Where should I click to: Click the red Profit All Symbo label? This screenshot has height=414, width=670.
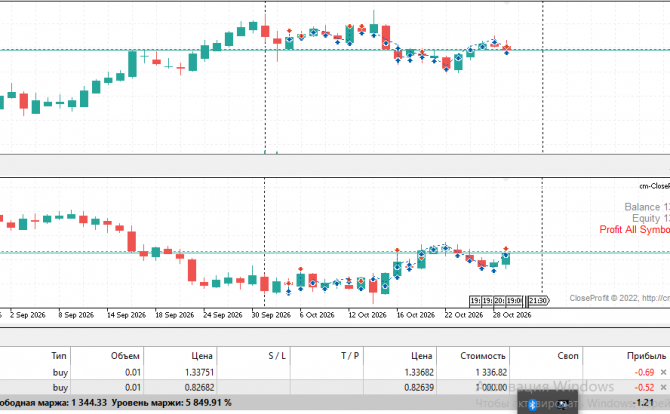coord(635,229)
